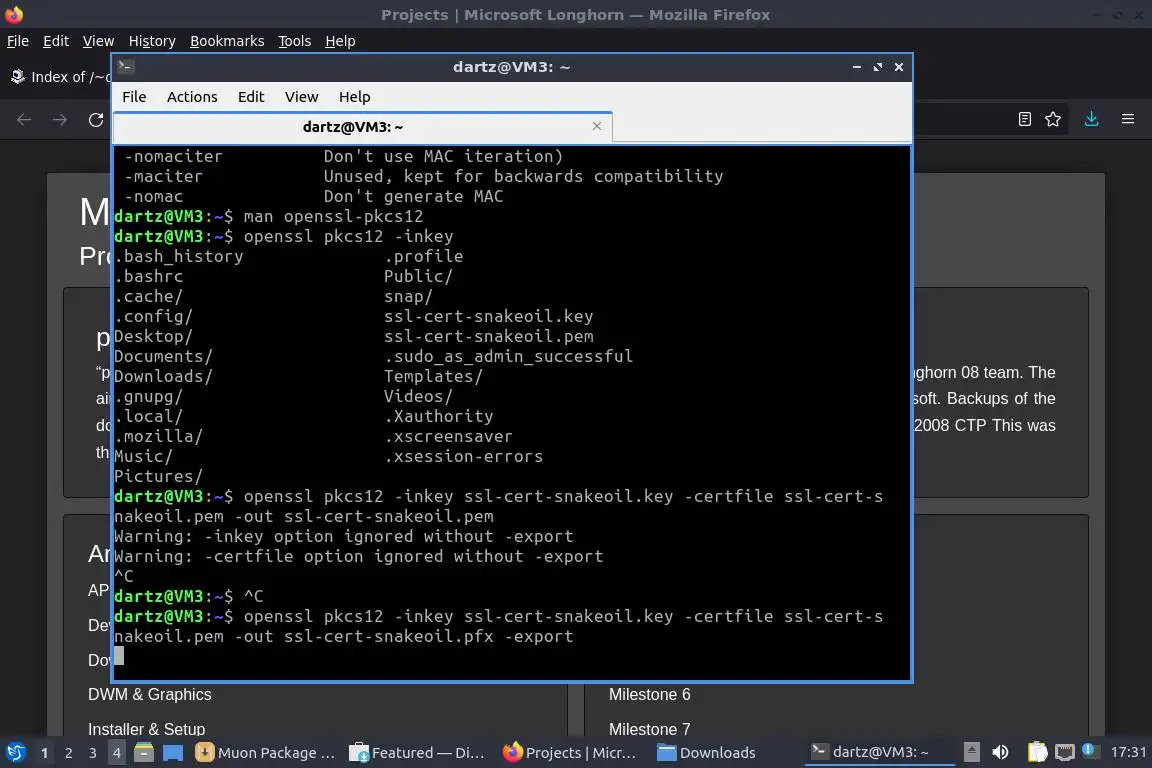Open Firefox Tools menu
Screen dimensions: 1152x768
295,41
